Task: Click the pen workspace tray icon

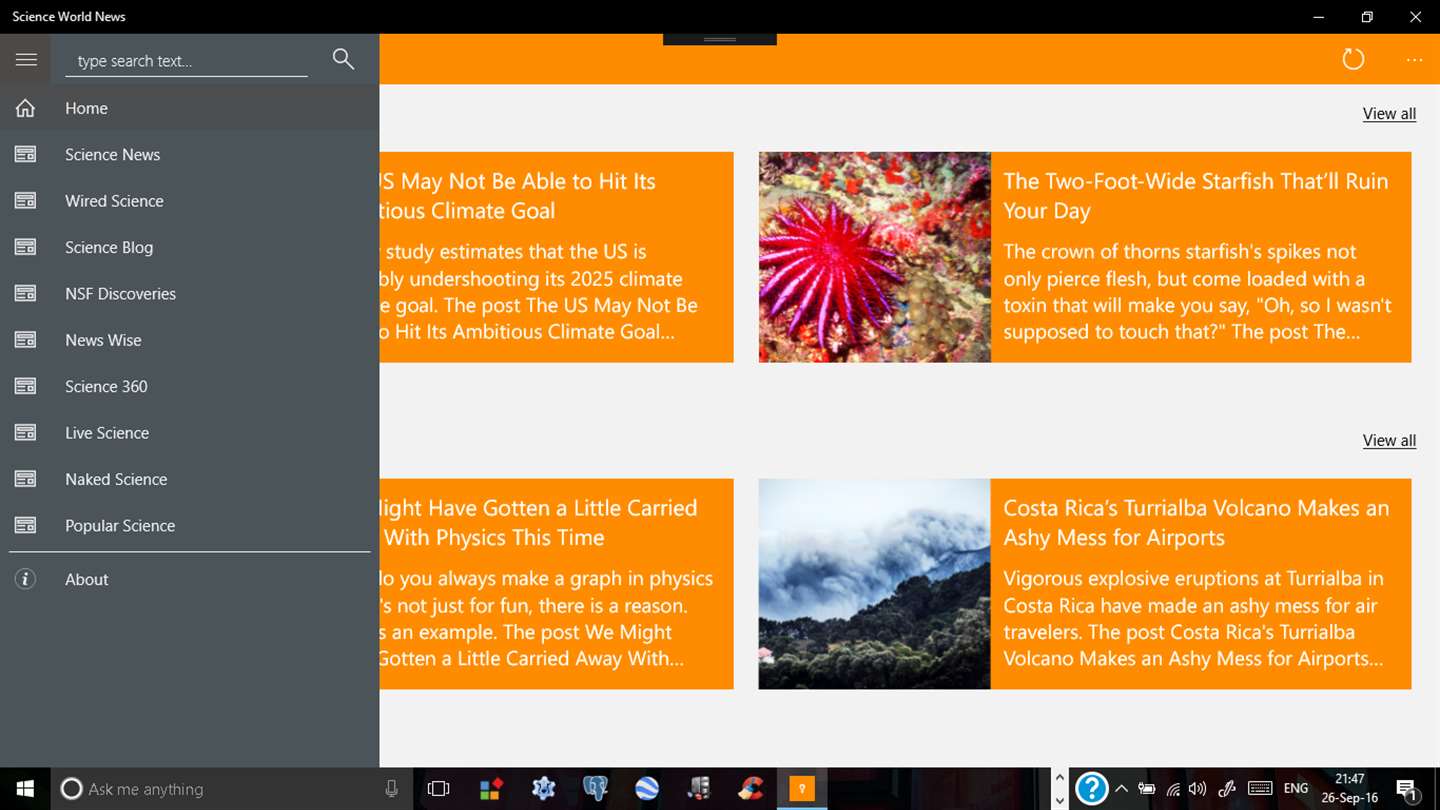Action: click(1227, 789)
